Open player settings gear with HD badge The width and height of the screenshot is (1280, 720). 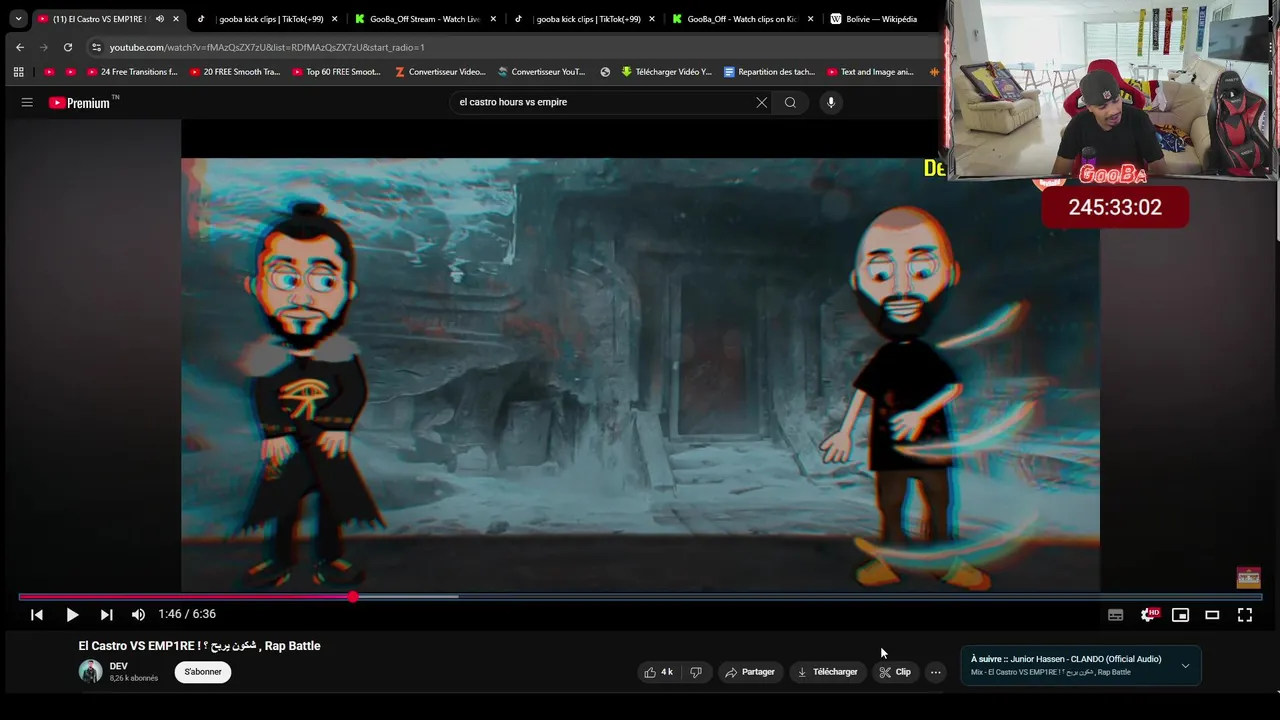pyautogui.click(x=1149, y=615)
